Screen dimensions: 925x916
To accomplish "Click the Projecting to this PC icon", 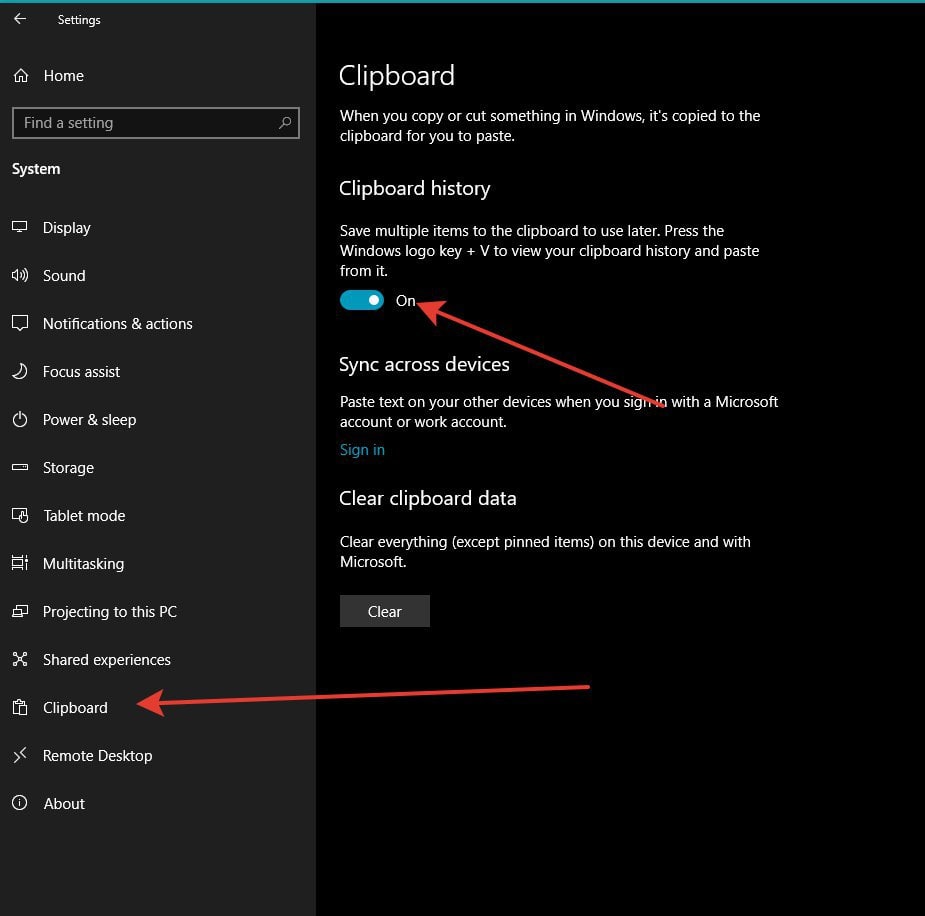I will (19, 611).
